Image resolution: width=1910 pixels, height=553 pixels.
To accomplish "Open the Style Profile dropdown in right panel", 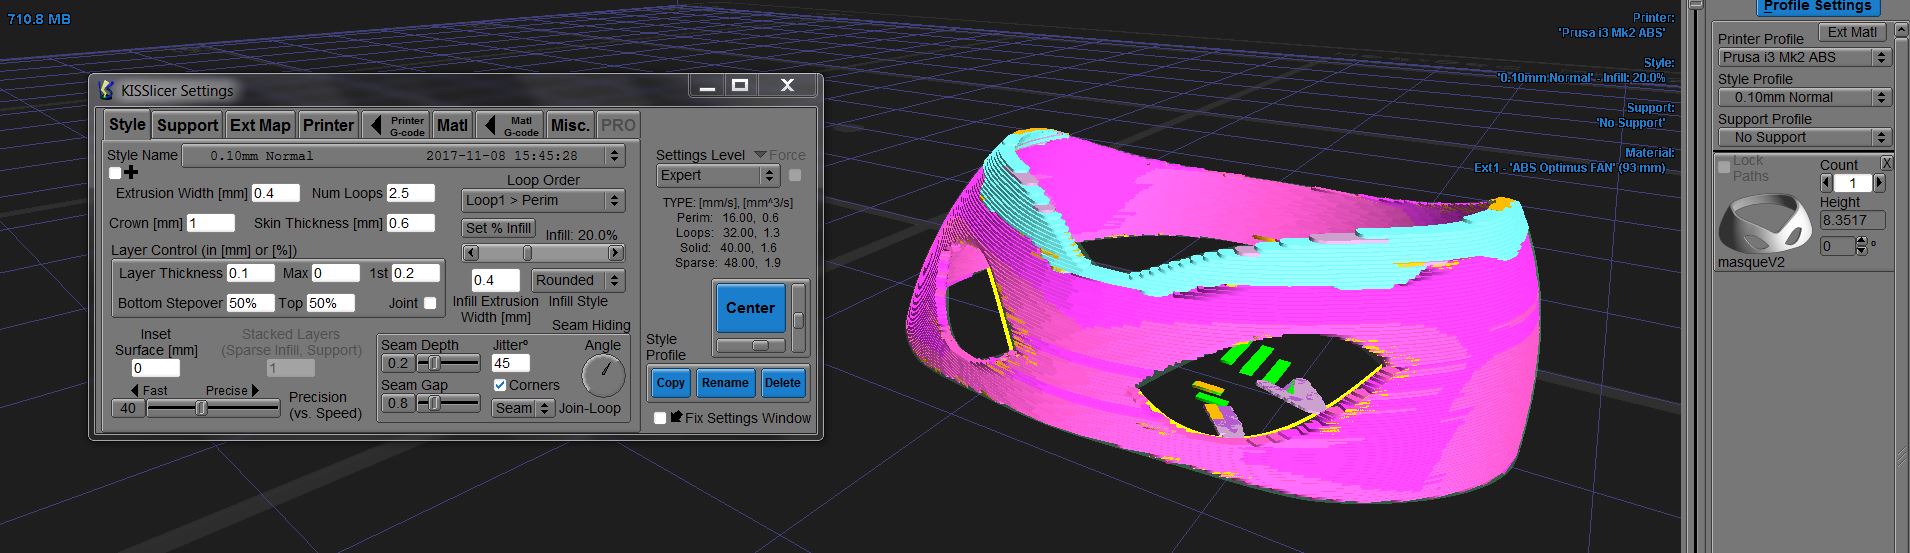I will coord(1803,97).
